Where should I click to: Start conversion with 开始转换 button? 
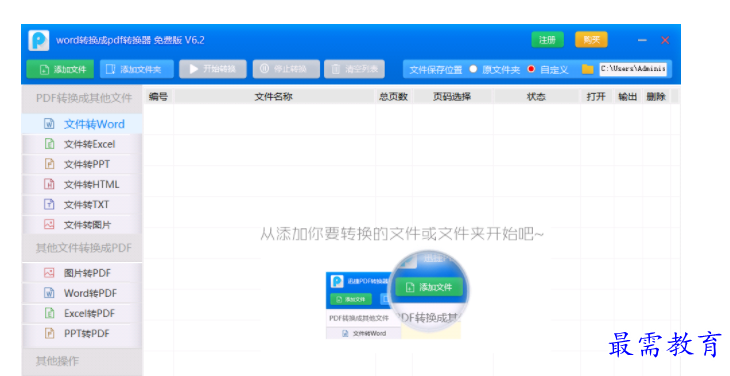pyautogui.click(x=213, y=69)
